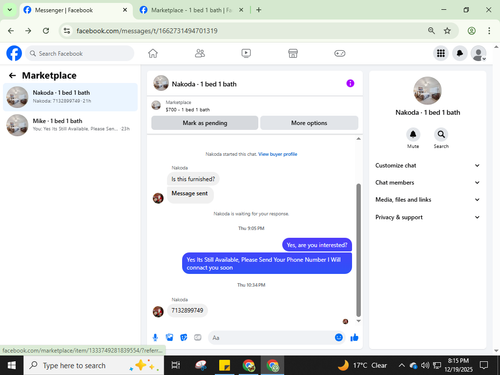The width and height of the screenshot is (500, 375).
Task: Click the chat scrollbar thumb
Action: 359,250
